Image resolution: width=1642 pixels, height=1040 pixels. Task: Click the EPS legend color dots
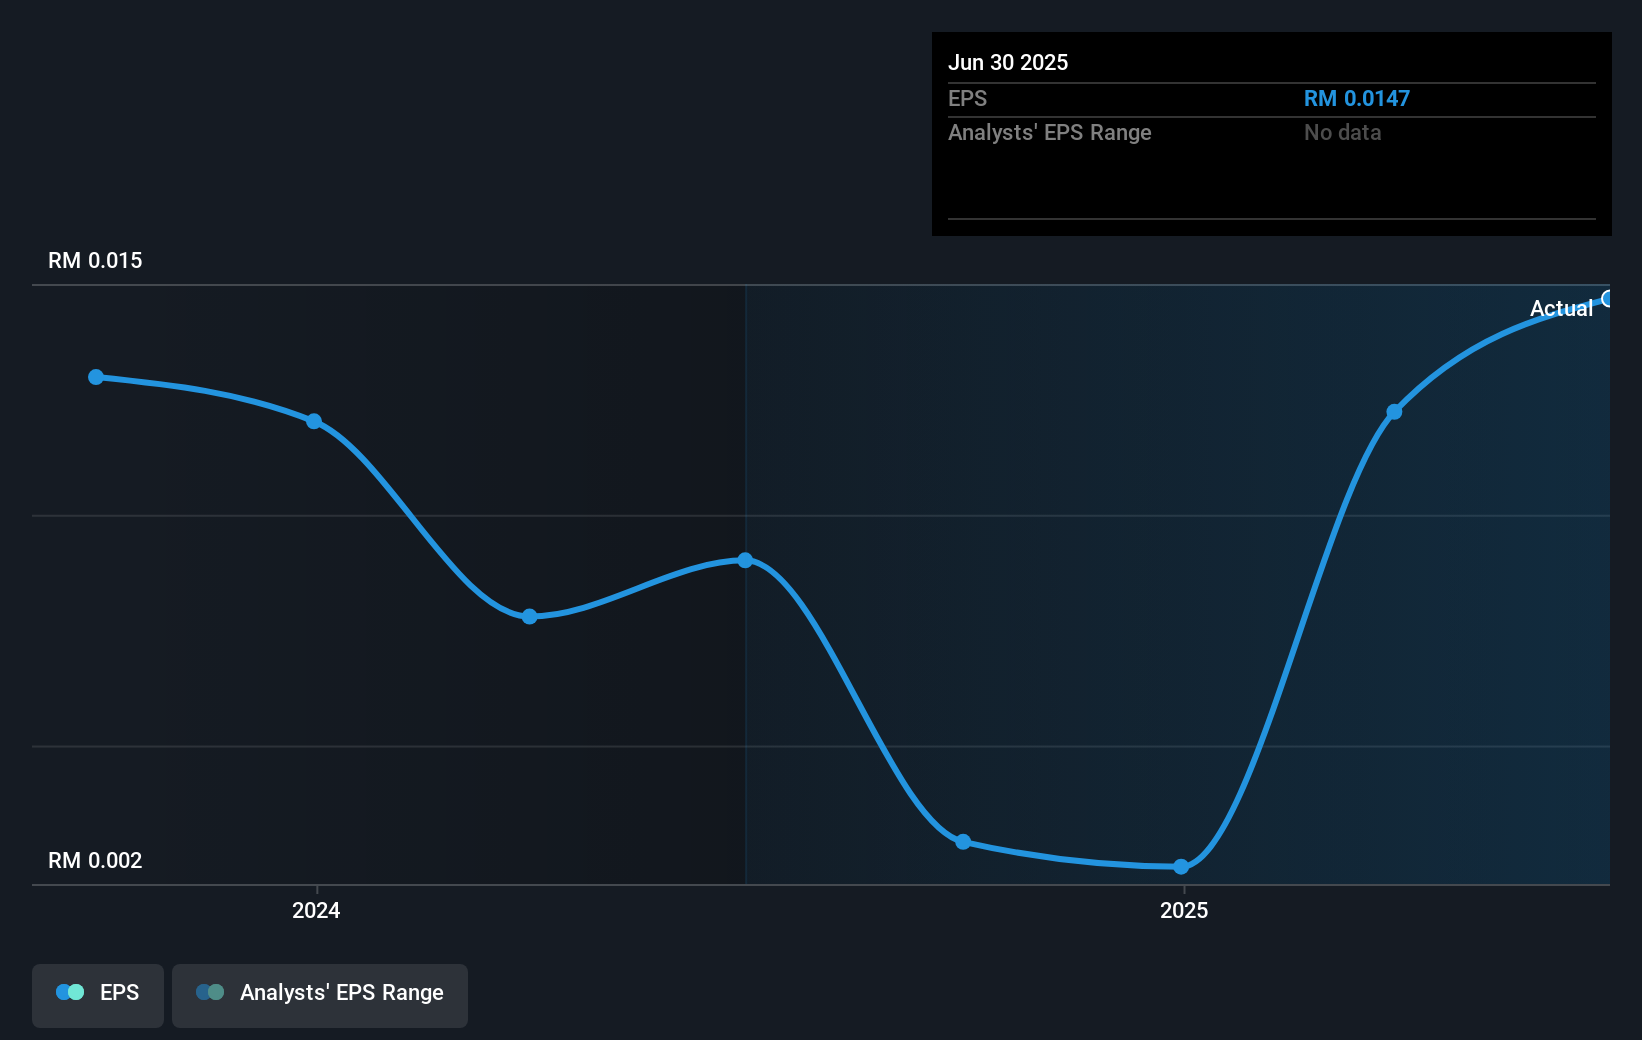70,992
